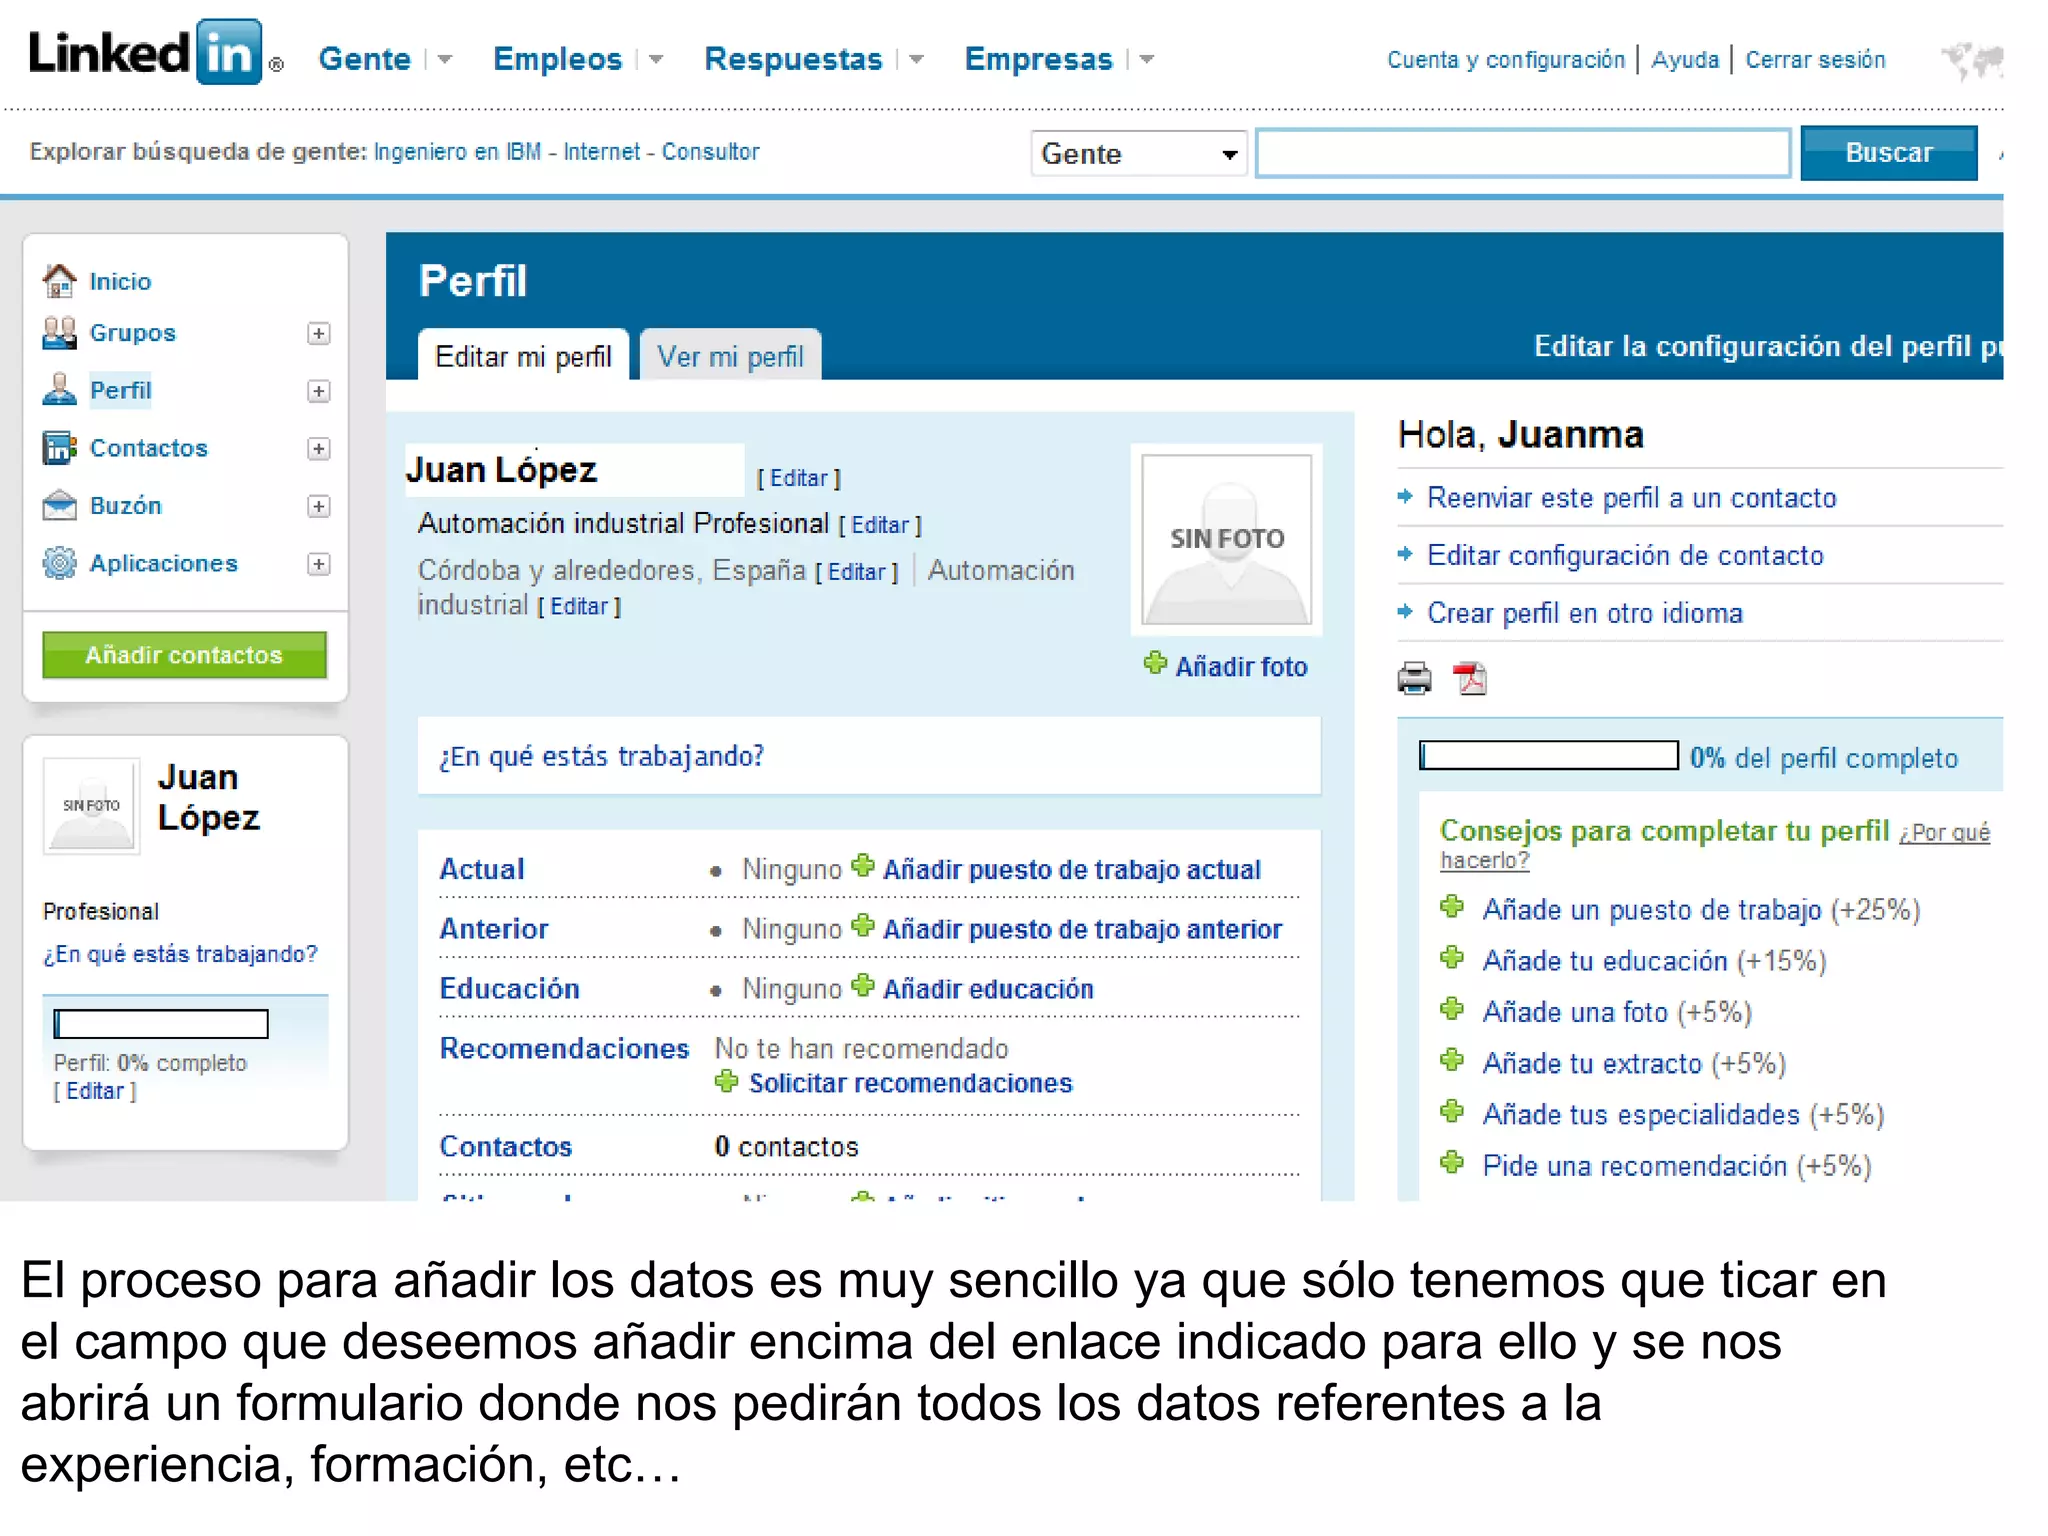Click the Buscar search button
Viewport: 2048px width, 1536px height.
[1889, 153]
